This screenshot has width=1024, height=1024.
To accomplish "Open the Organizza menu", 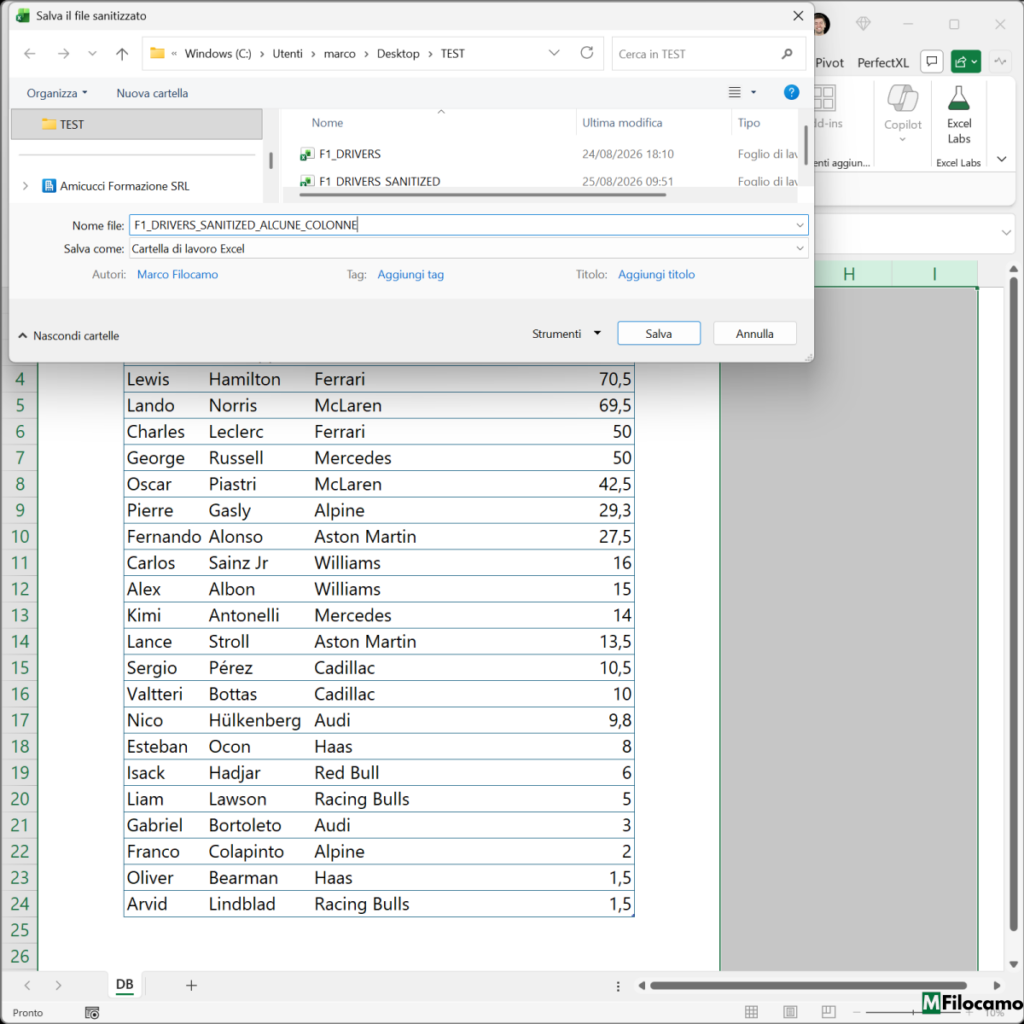I will tap(57, 93).
